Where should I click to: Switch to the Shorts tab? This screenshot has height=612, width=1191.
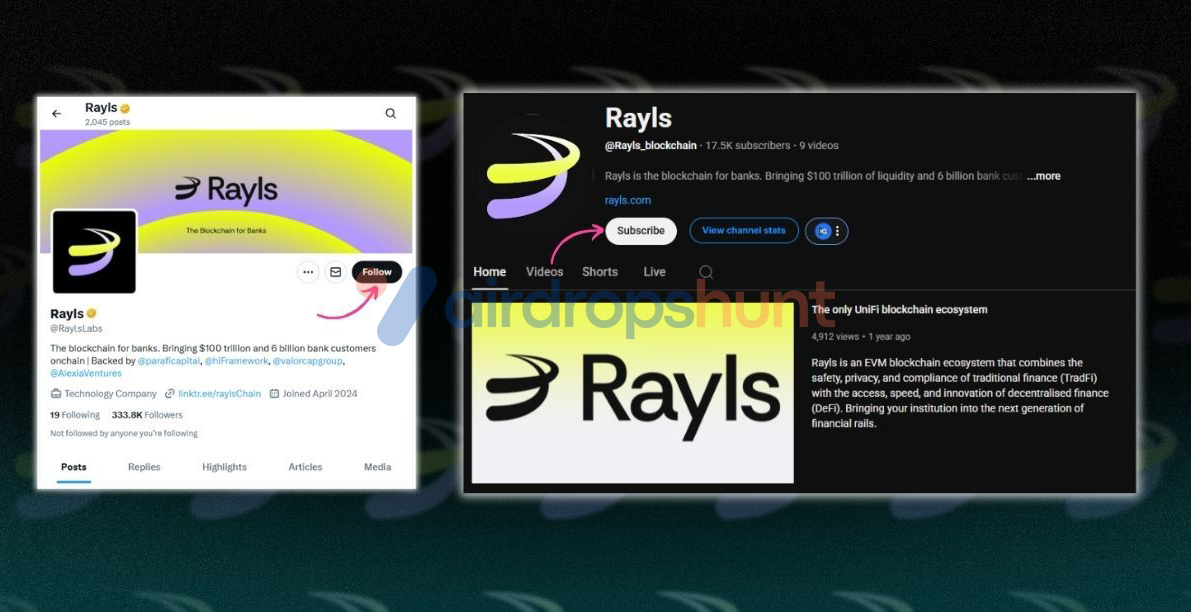(600, 272)
